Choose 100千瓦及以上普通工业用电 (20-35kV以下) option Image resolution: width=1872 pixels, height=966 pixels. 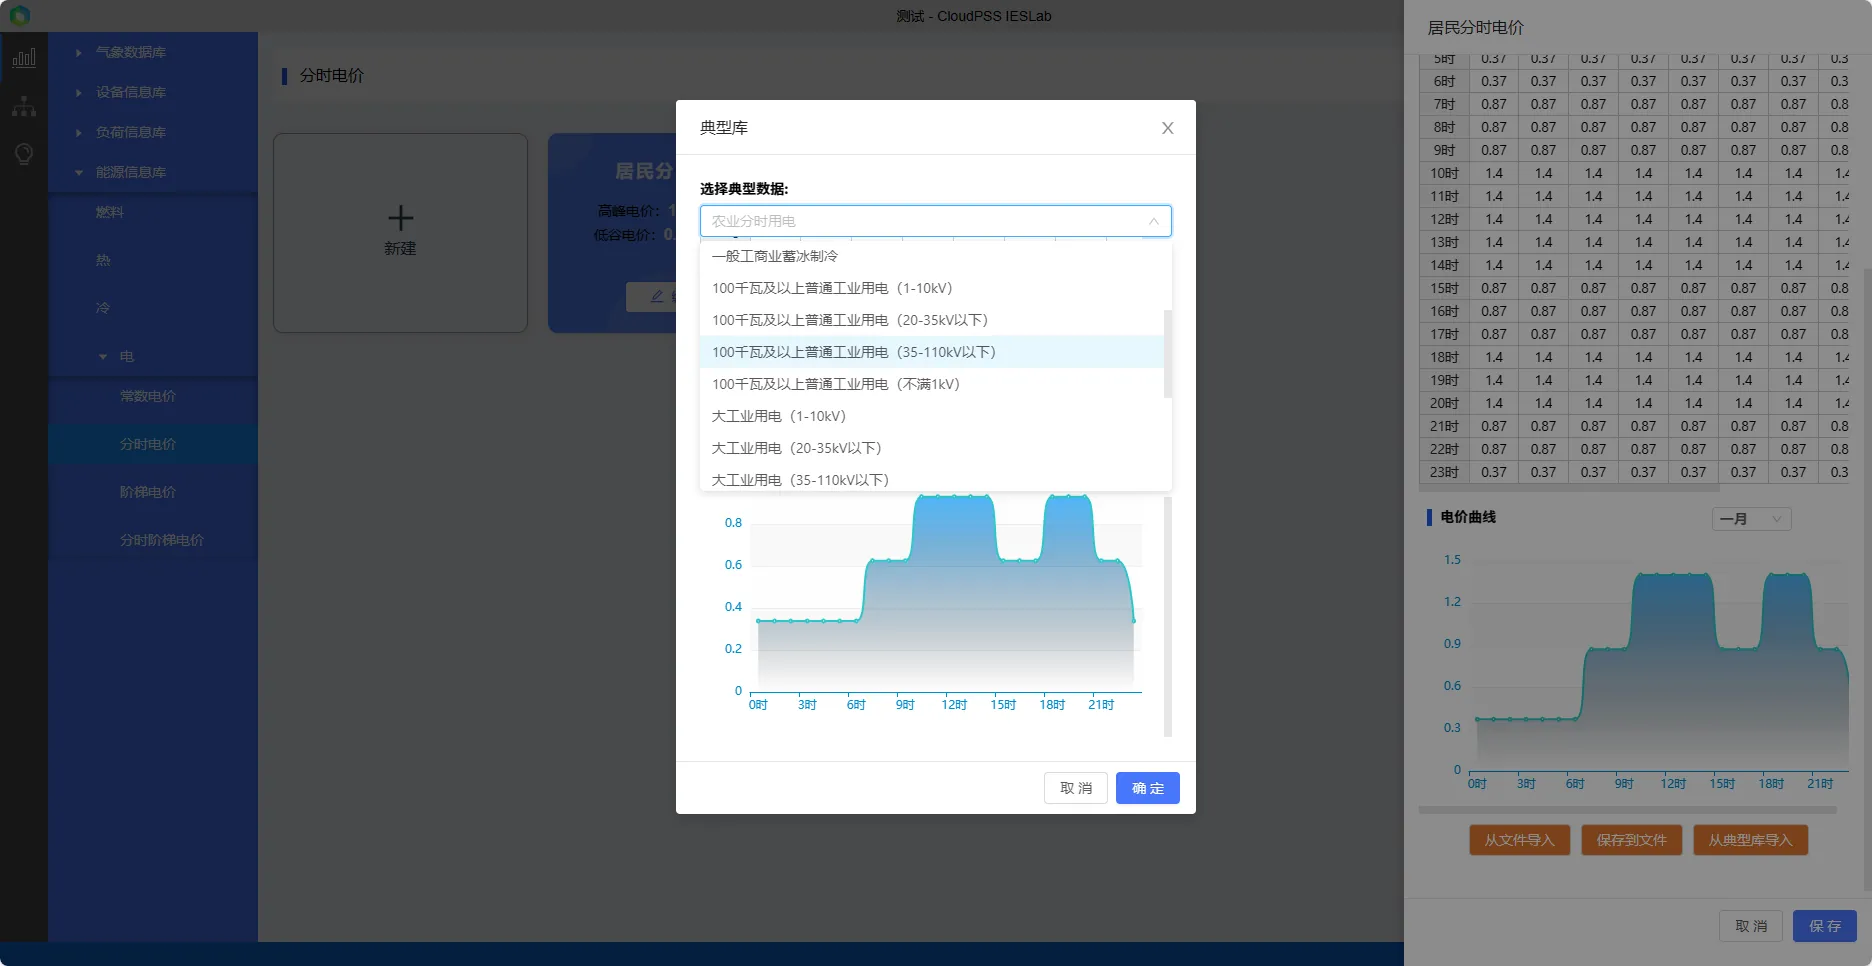[x=932, y=320]
